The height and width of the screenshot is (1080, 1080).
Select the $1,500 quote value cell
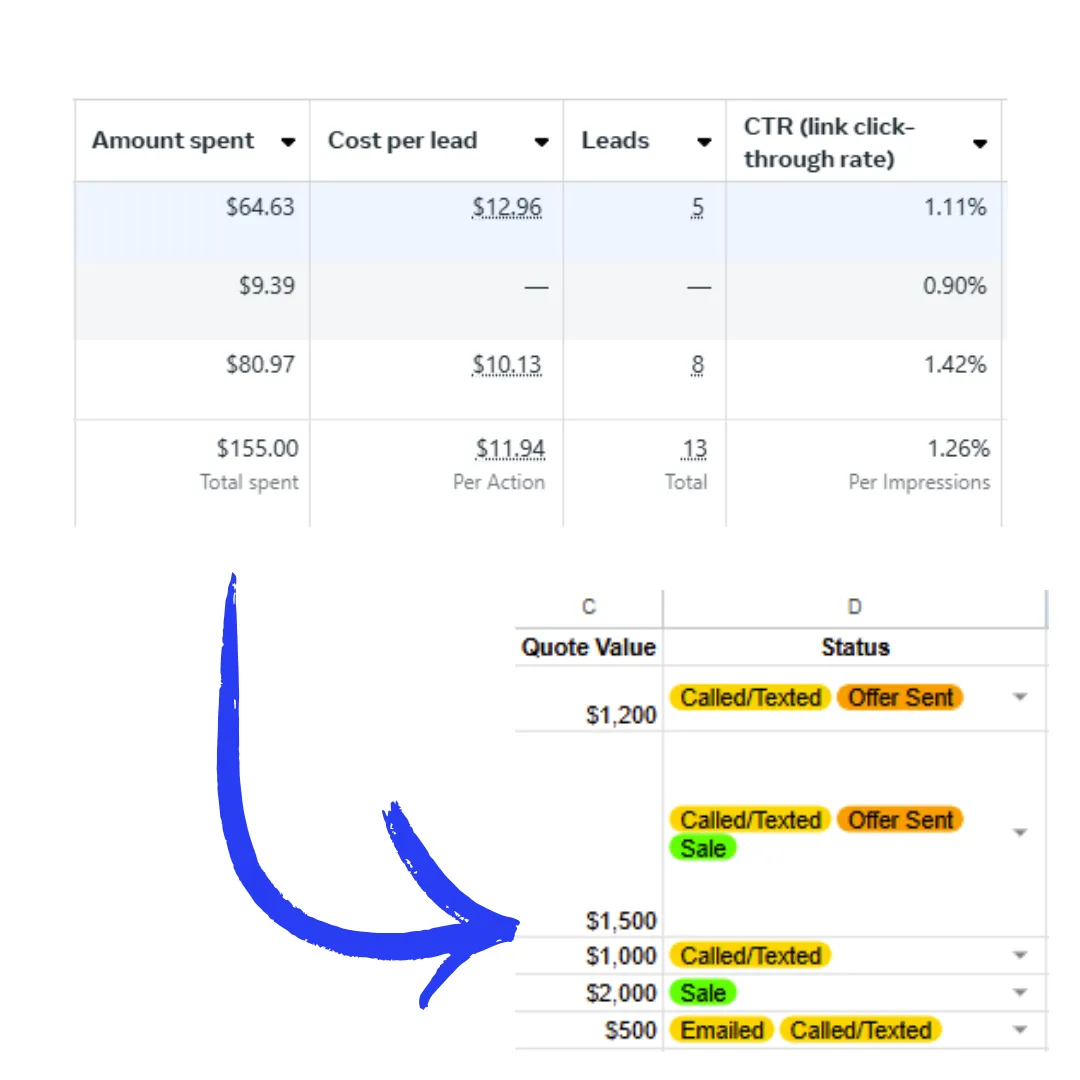tap(589, 834)
